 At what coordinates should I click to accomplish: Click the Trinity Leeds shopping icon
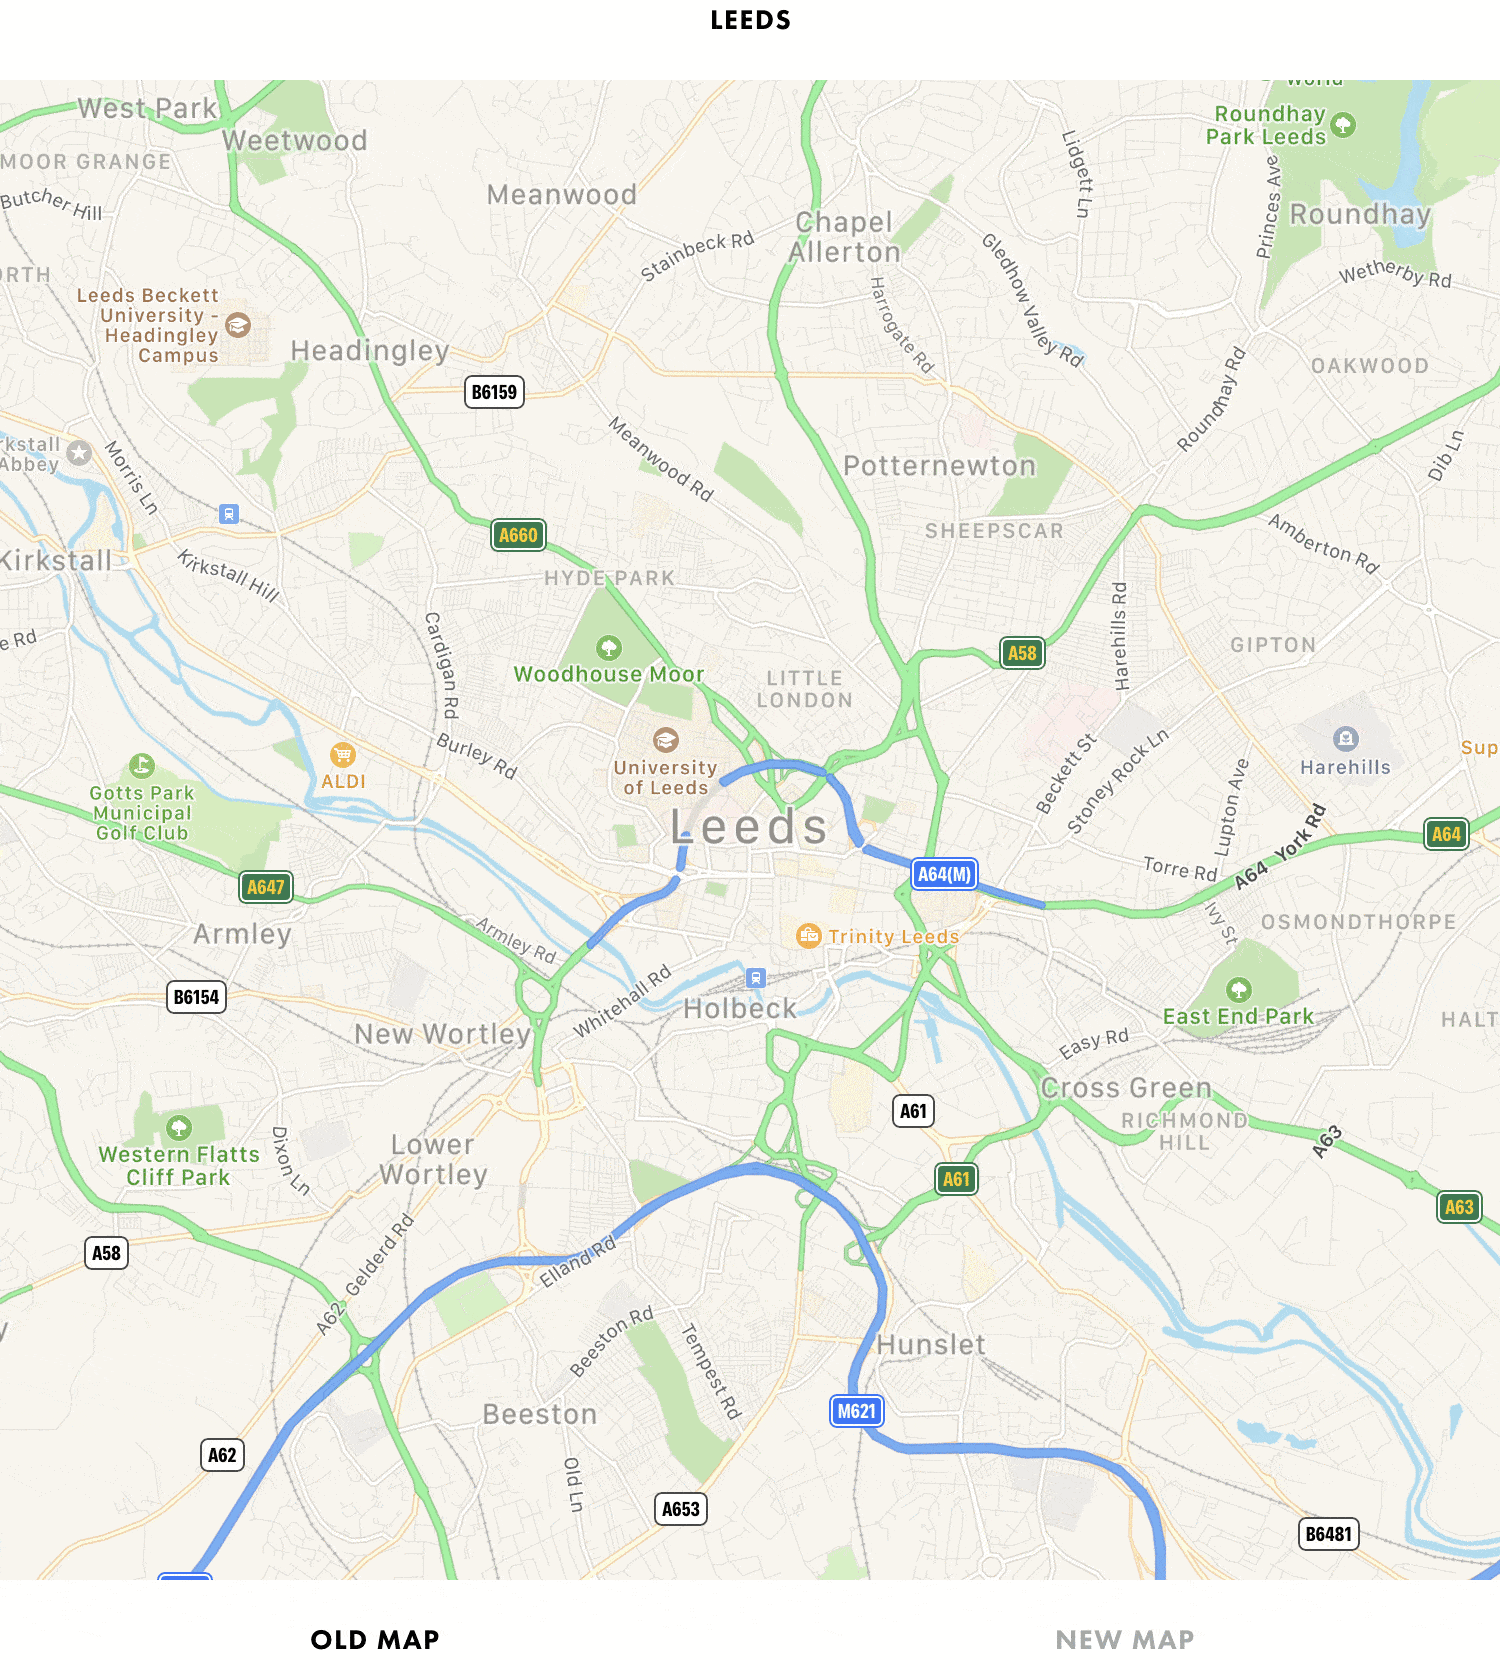(x=808, y=935)
